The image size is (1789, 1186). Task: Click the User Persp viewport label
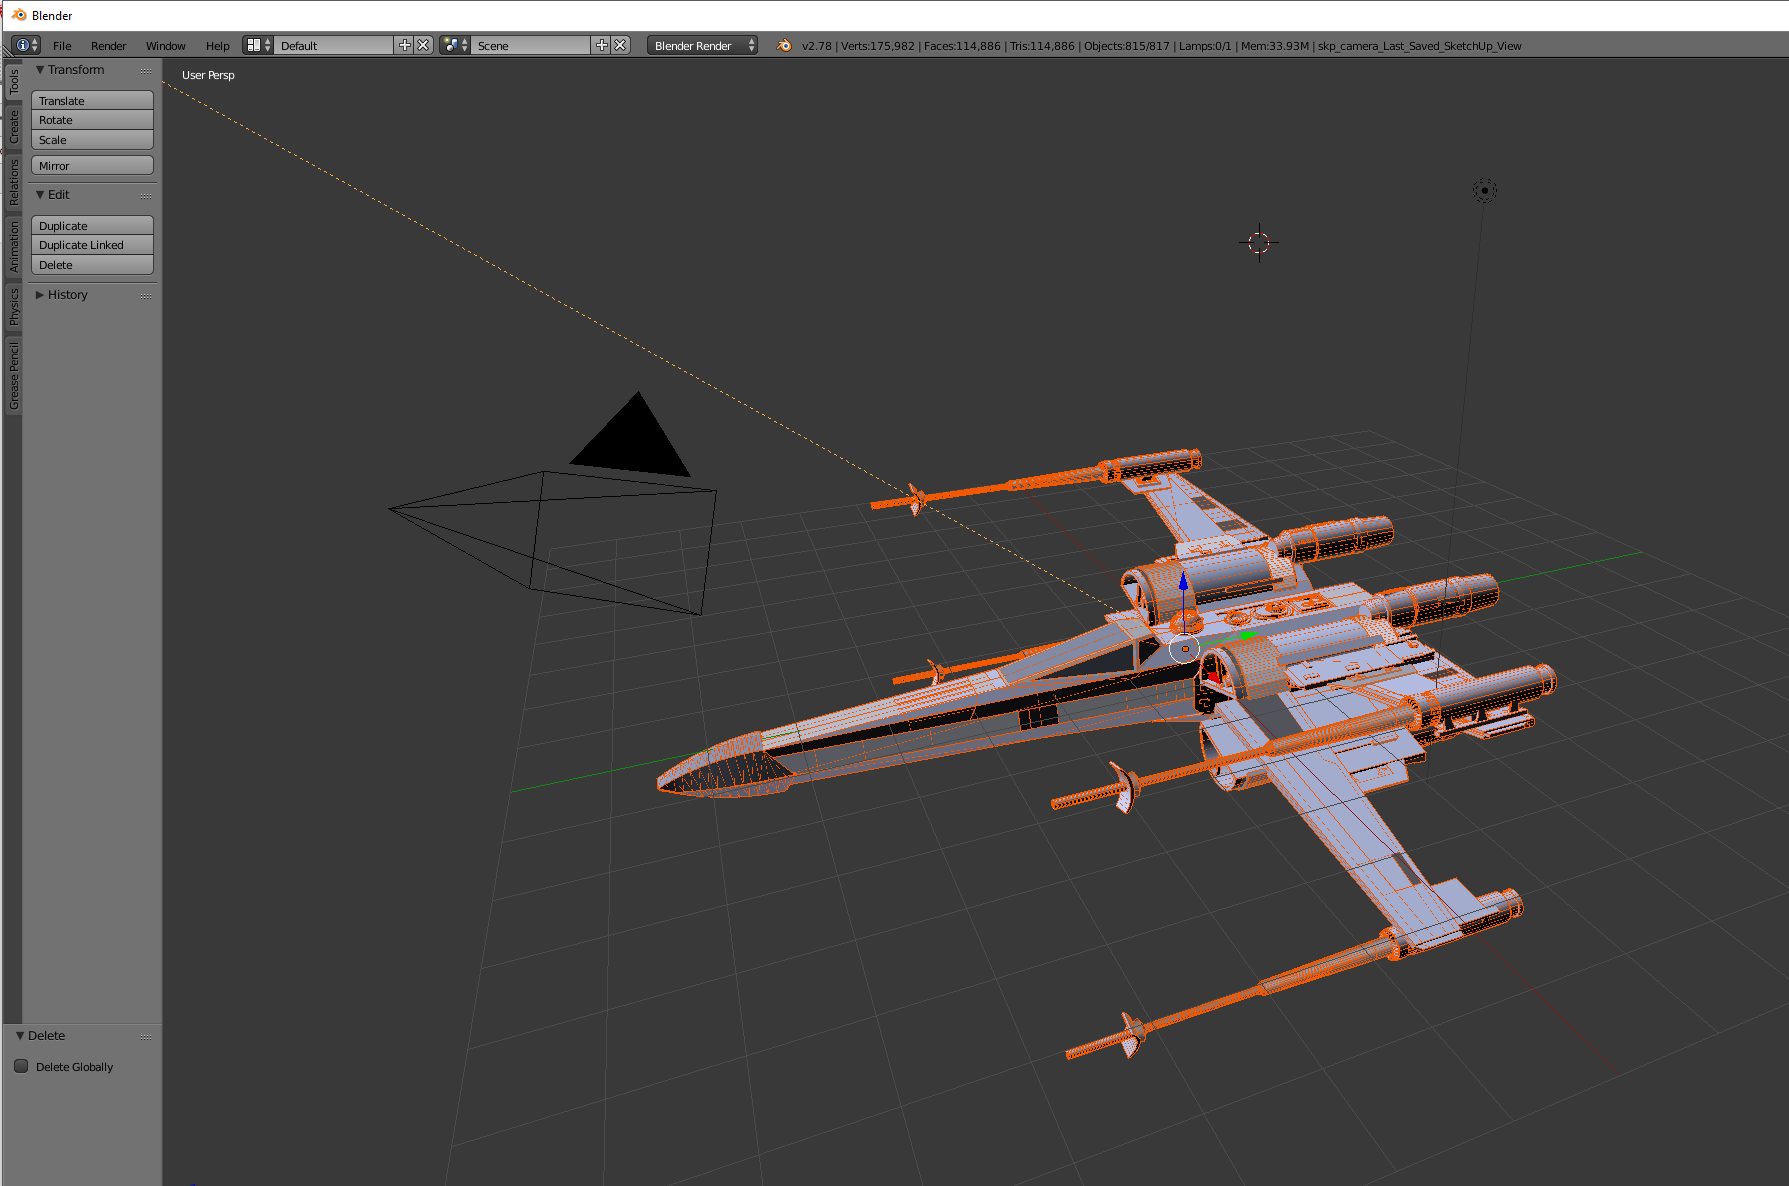[x=208, y=75]
